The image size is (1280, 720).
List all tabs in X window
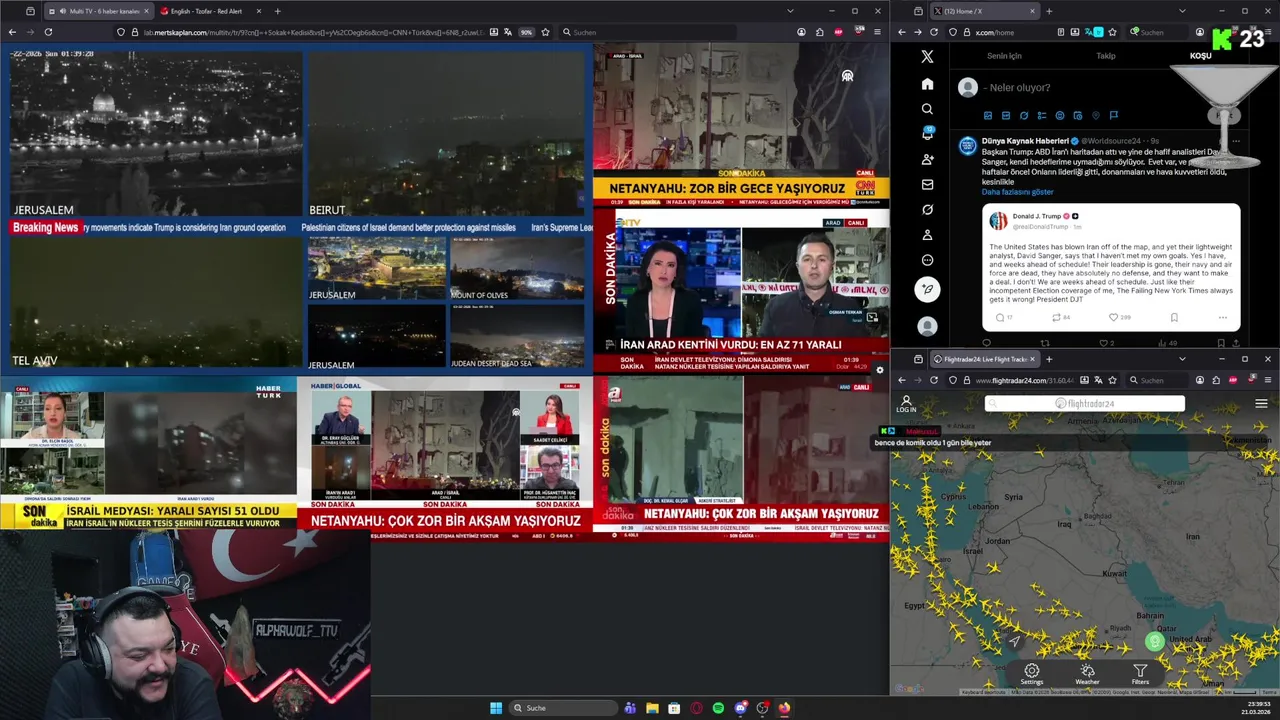(x=1182, y=11)
